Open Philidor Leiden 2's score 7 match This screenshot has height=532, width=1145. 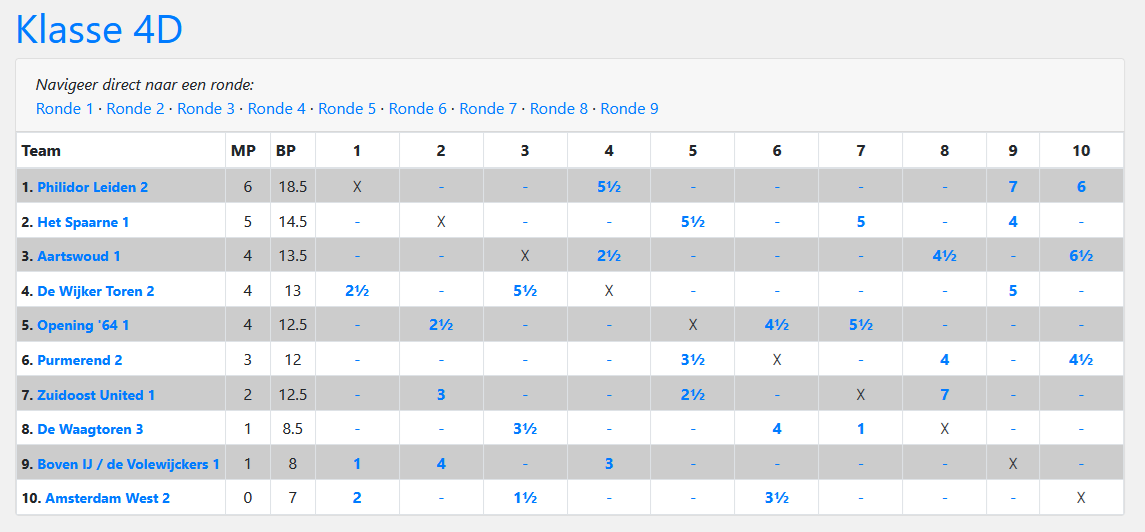[x=1013, y=187]
